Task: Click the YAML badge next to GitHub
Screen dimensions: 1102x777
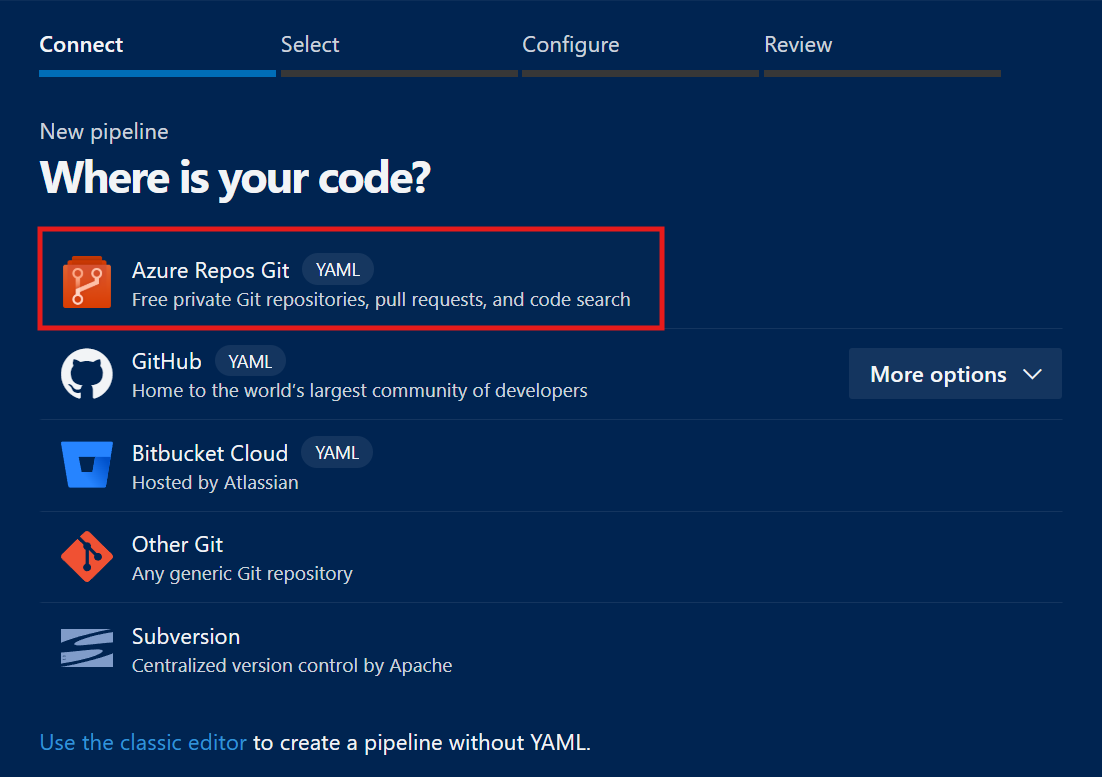Action: coord(250,361)
